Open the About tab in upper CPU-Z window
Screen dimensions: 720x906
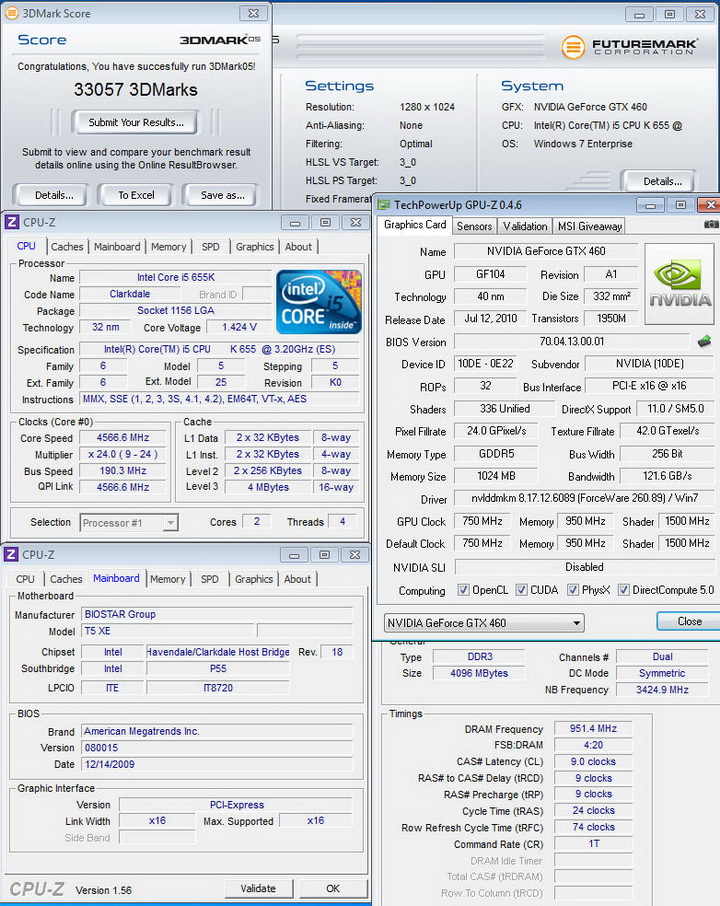[x=298, y=247]
